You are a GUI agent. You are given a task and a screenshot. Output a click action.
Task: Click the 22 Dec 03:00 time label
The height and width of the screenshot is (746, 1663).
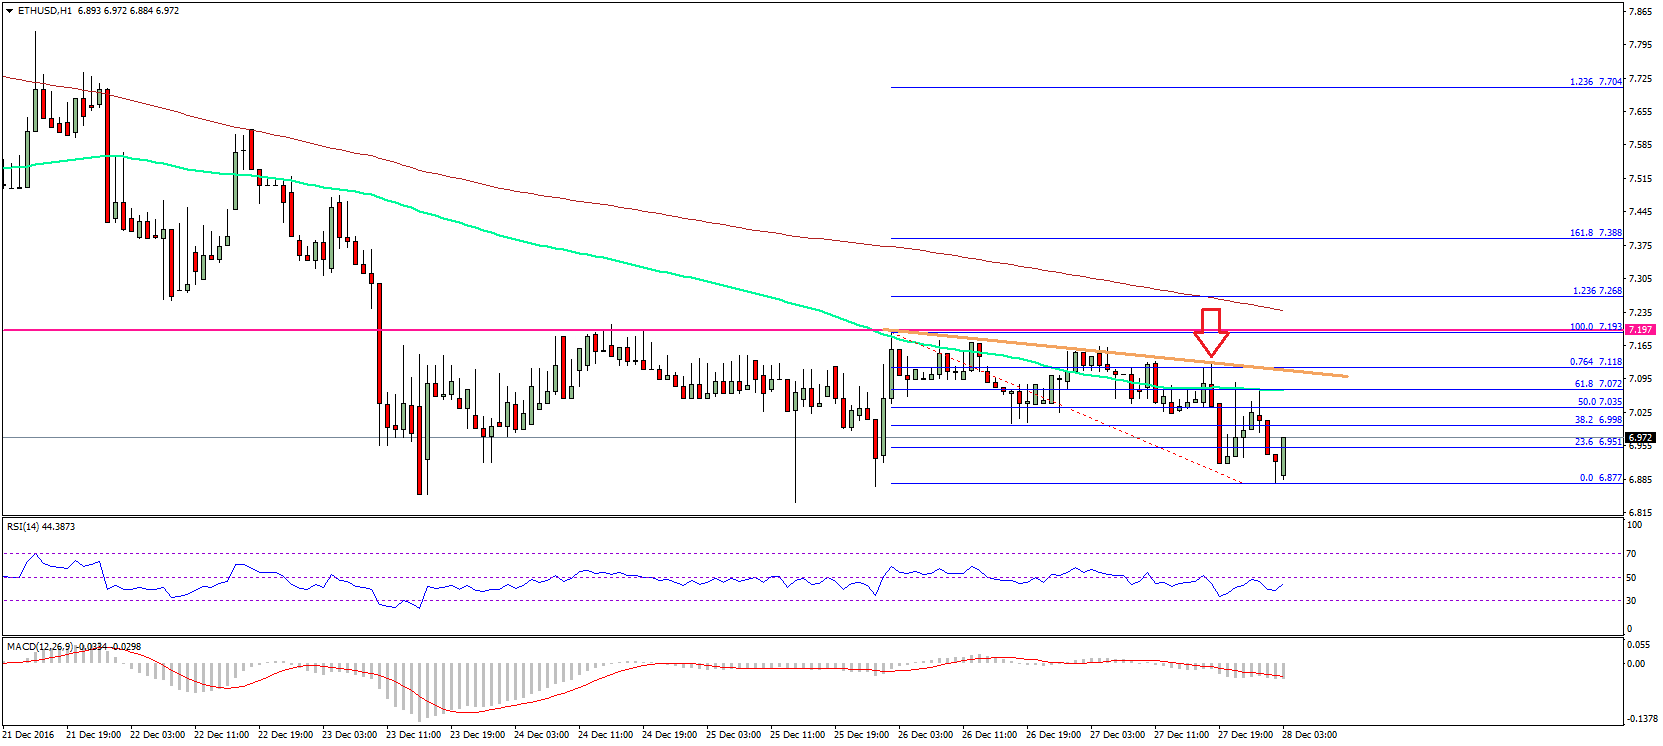pyautogui.click(x=157, y=735)
